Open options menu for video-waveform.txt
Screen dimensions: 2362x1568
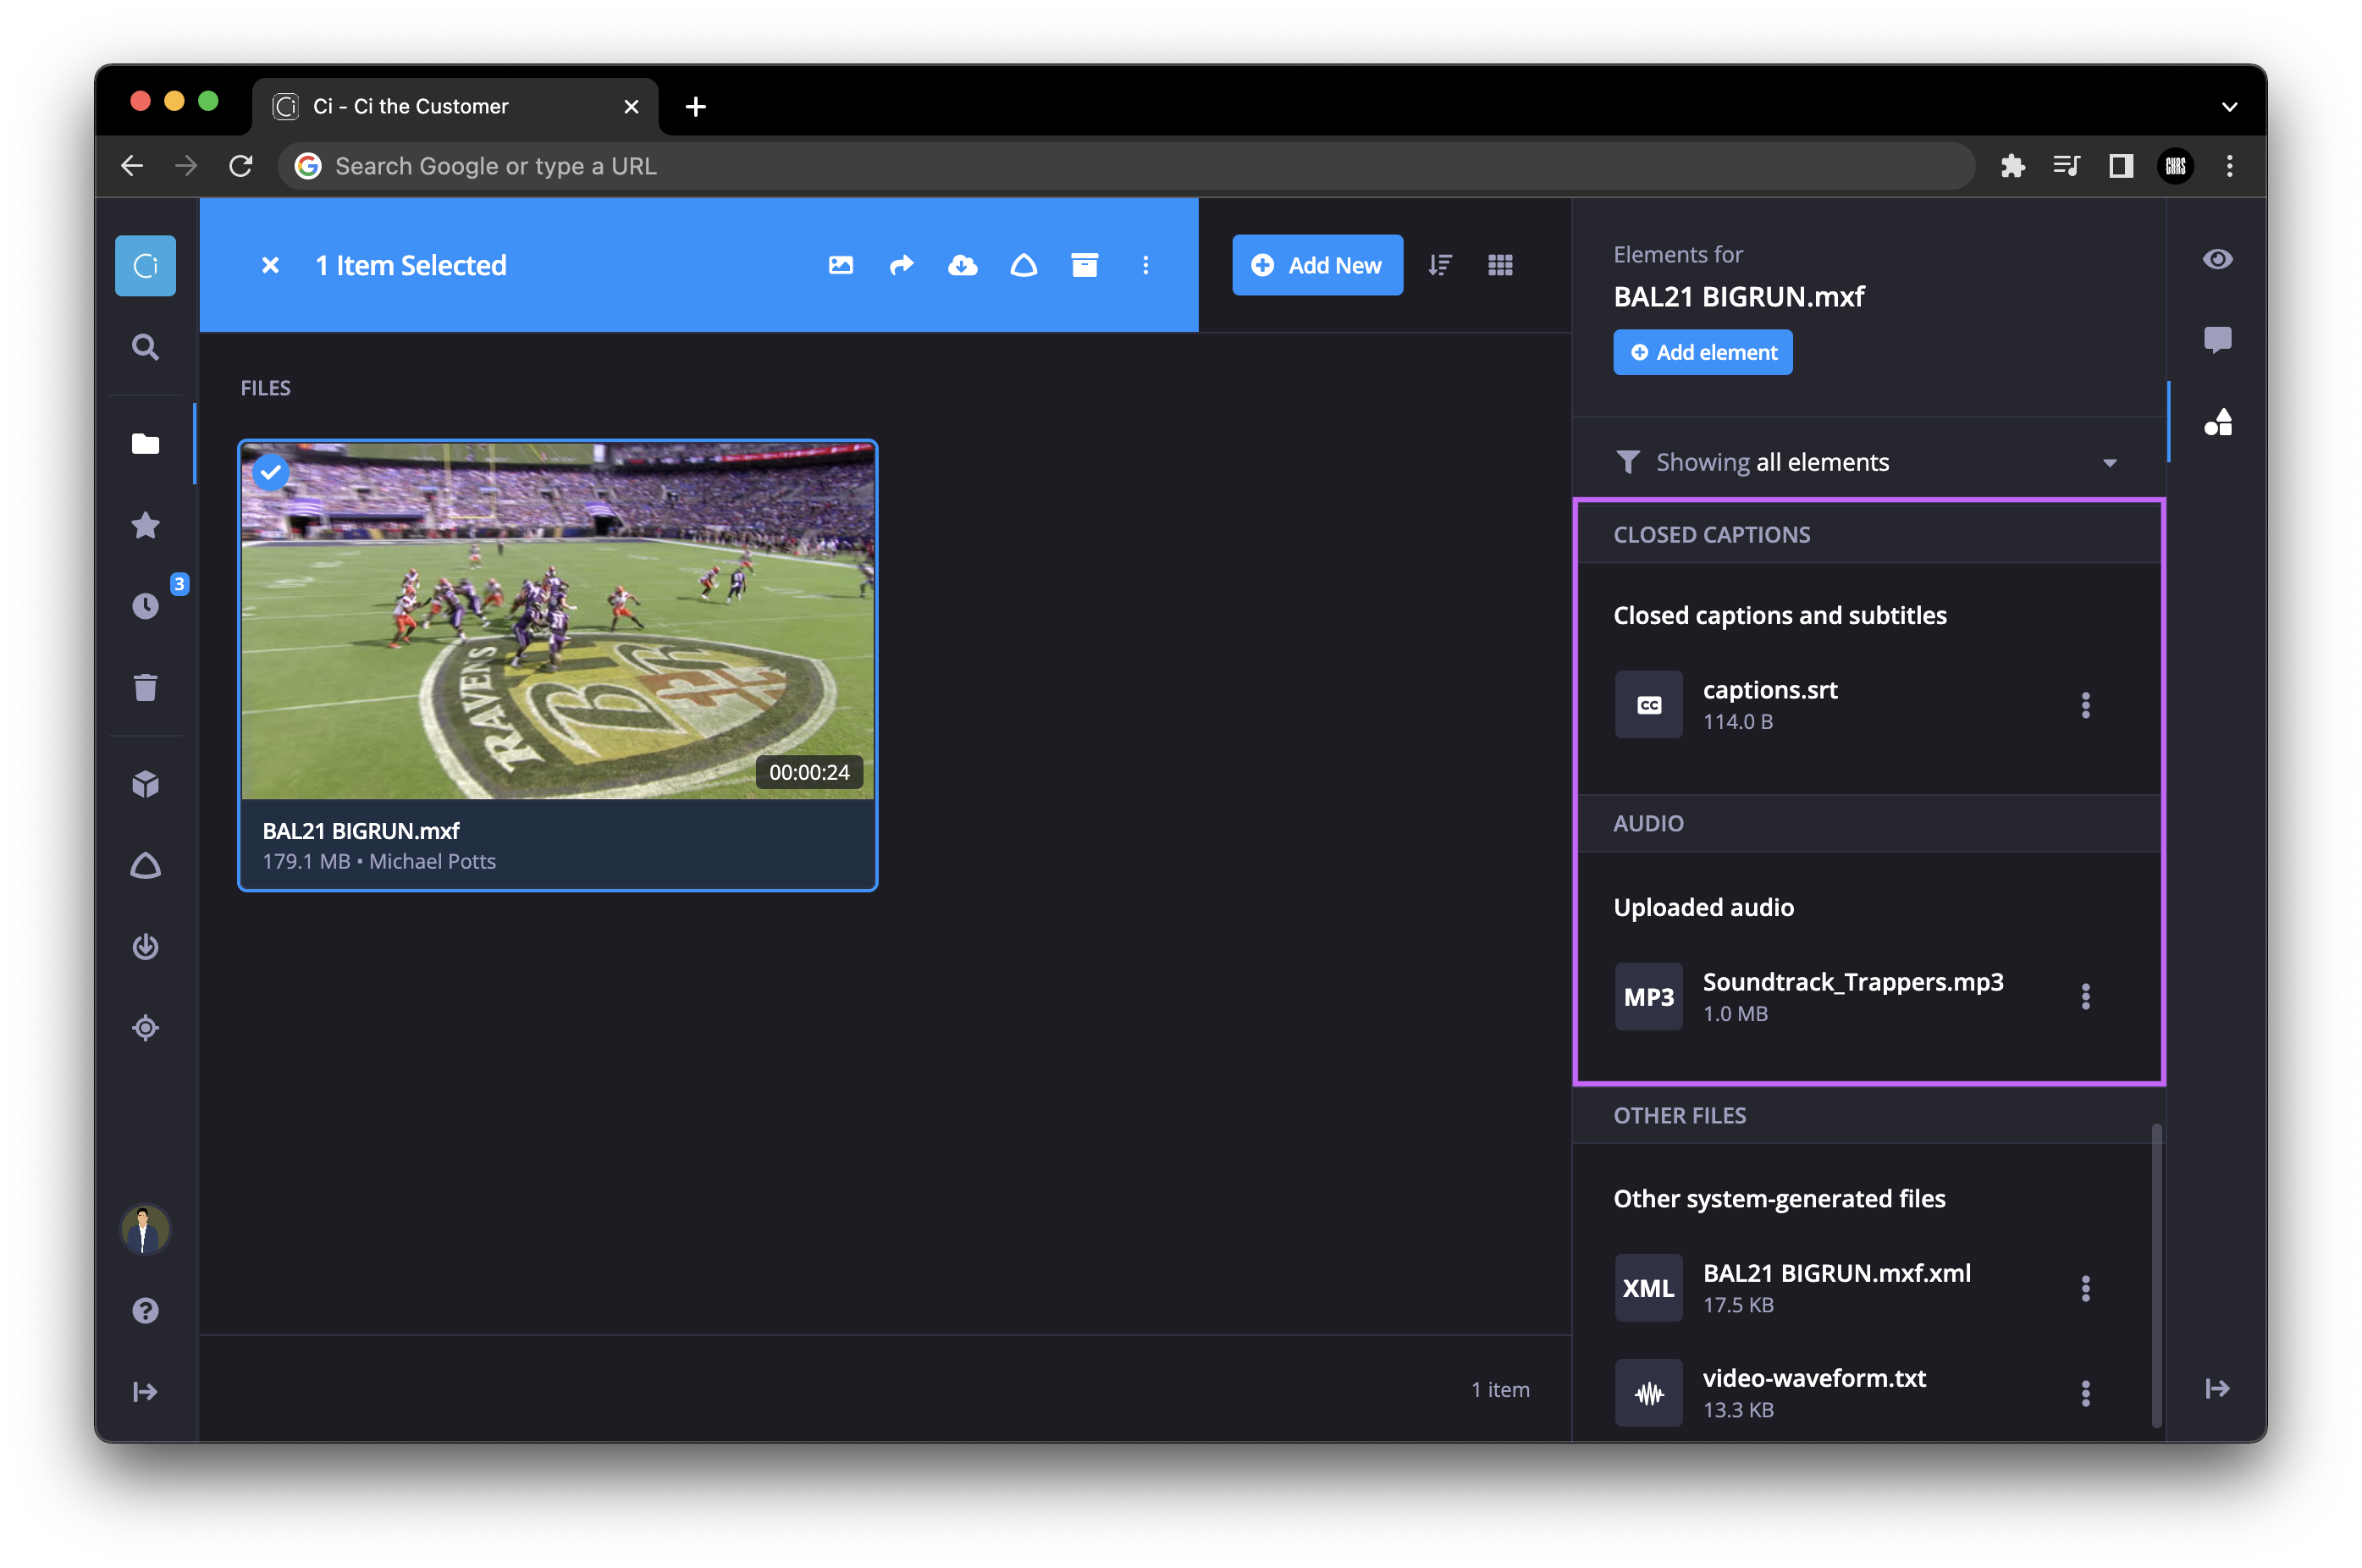(x=2085, y=1393)
